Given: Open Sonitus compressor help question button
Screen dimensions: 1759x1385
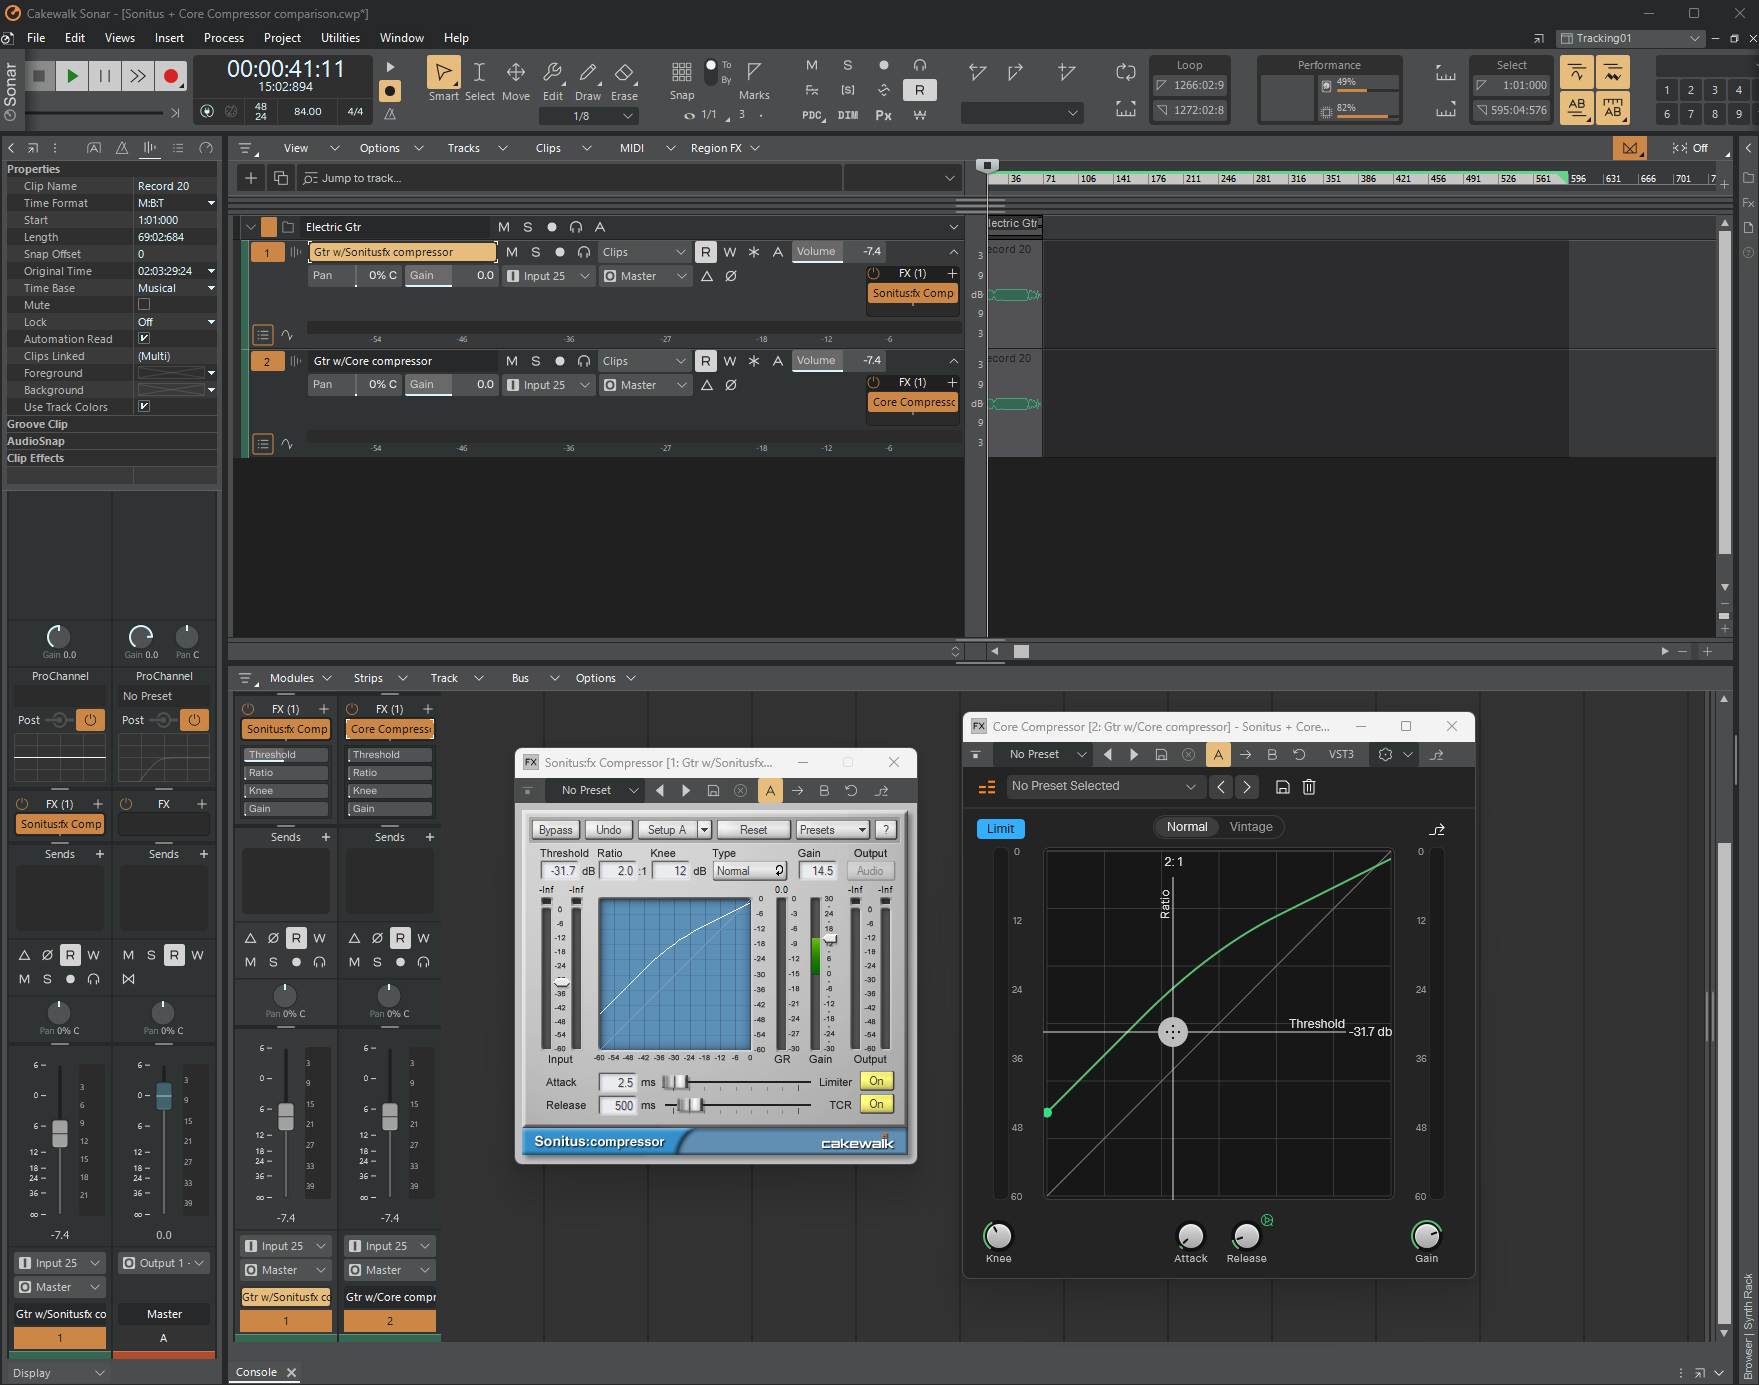Looking at the screenshot, I should 885,830.
